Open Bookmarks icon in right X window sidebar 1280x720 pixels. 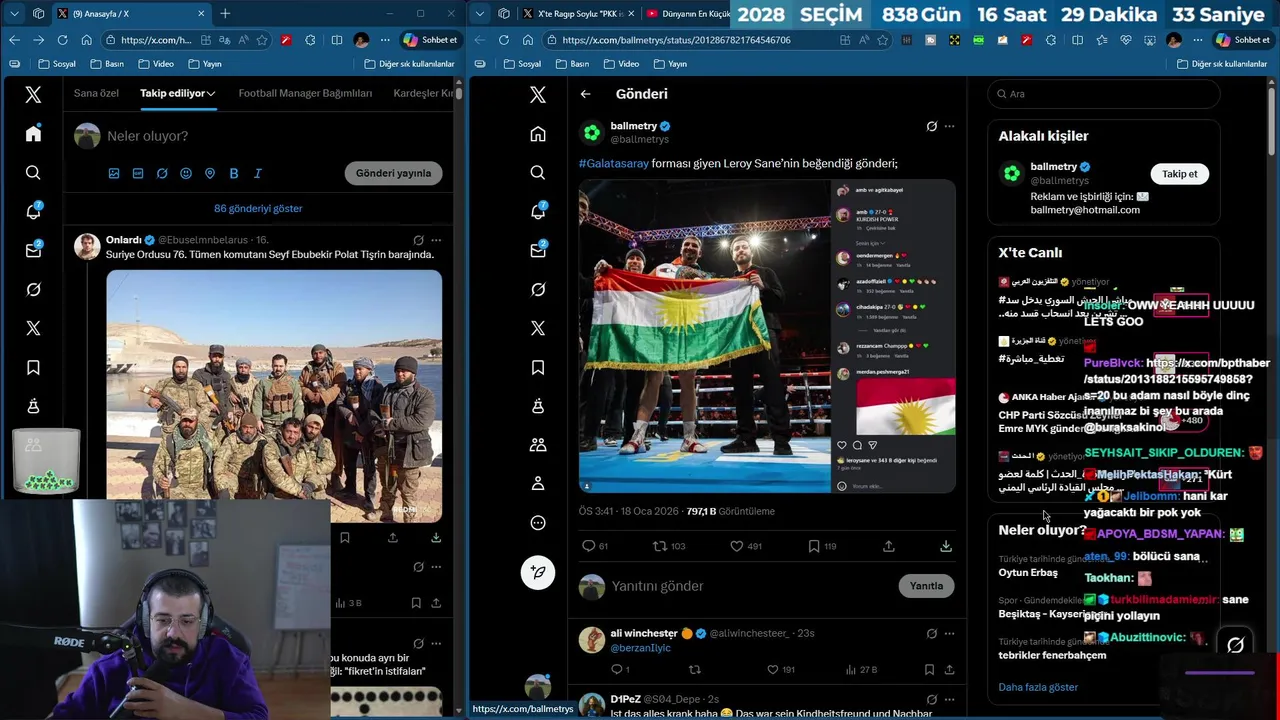click(x=538, y=367)
